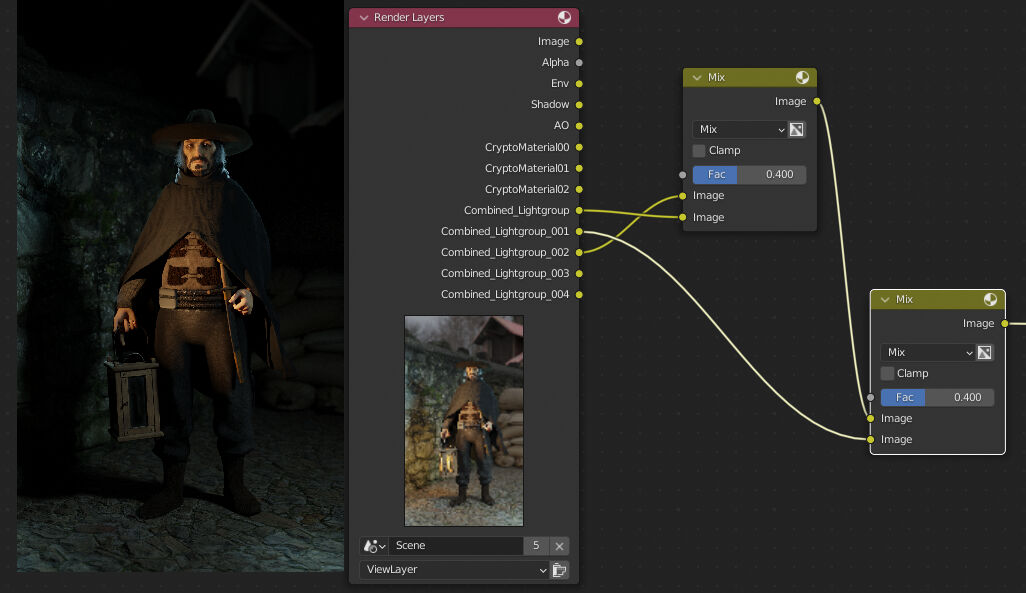
Task: Click the lower-right Mix node Fac slider
Action: coord(937,397)
